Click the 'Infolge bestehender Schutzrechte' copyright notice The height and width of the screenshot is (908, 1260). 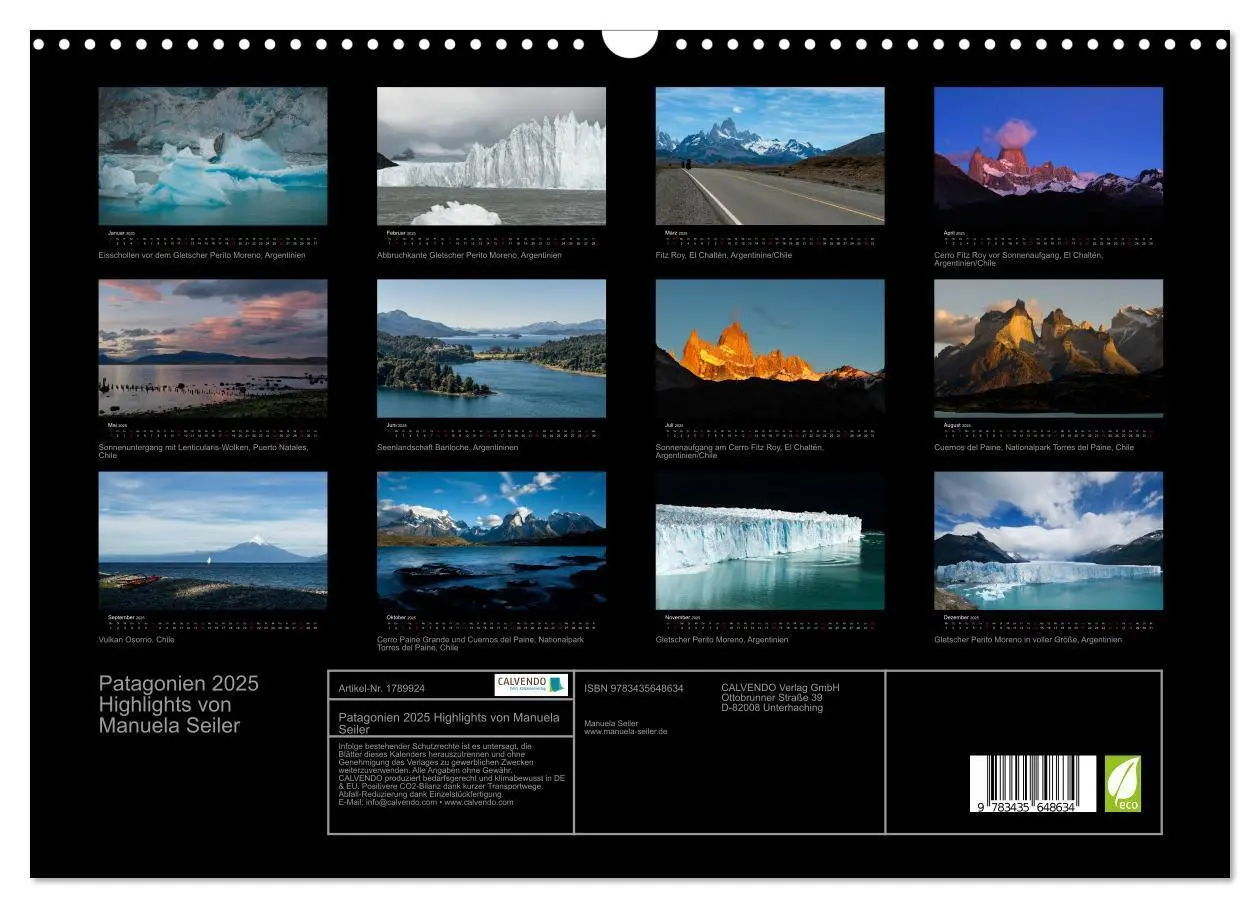click(452, 774)
